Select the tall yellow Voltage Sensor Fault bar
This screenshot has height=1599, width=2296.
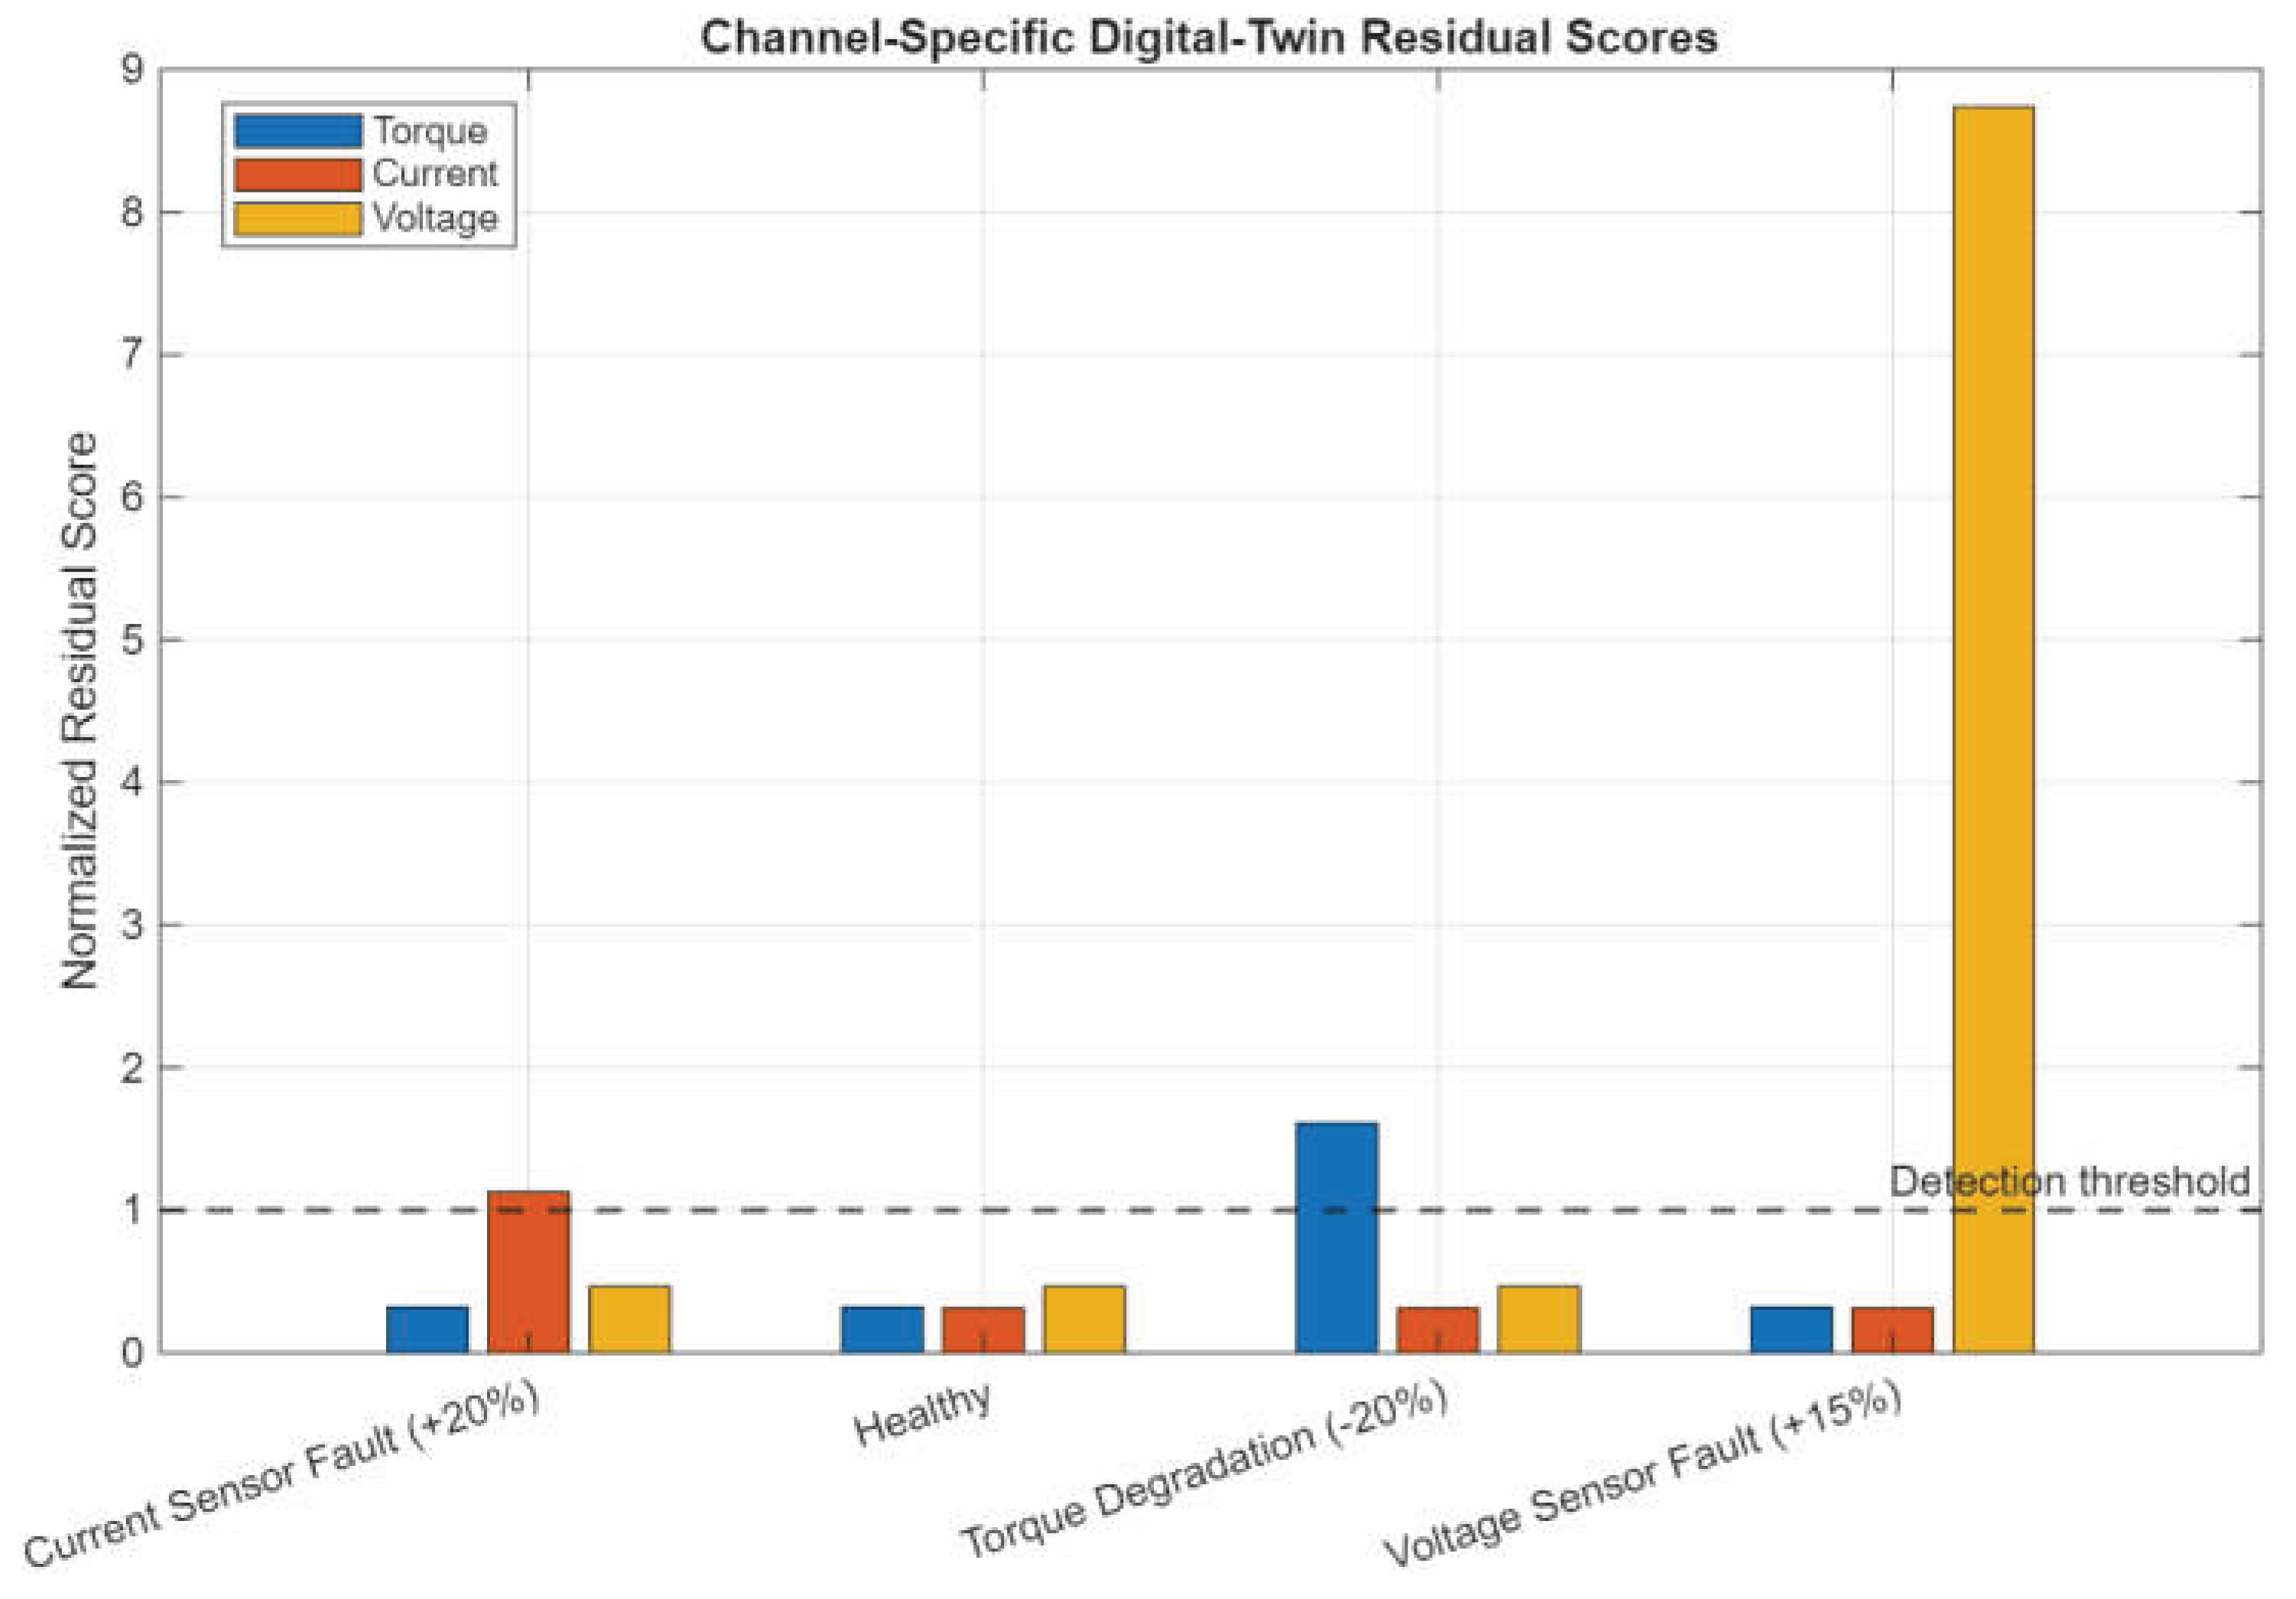(1994, 729)
